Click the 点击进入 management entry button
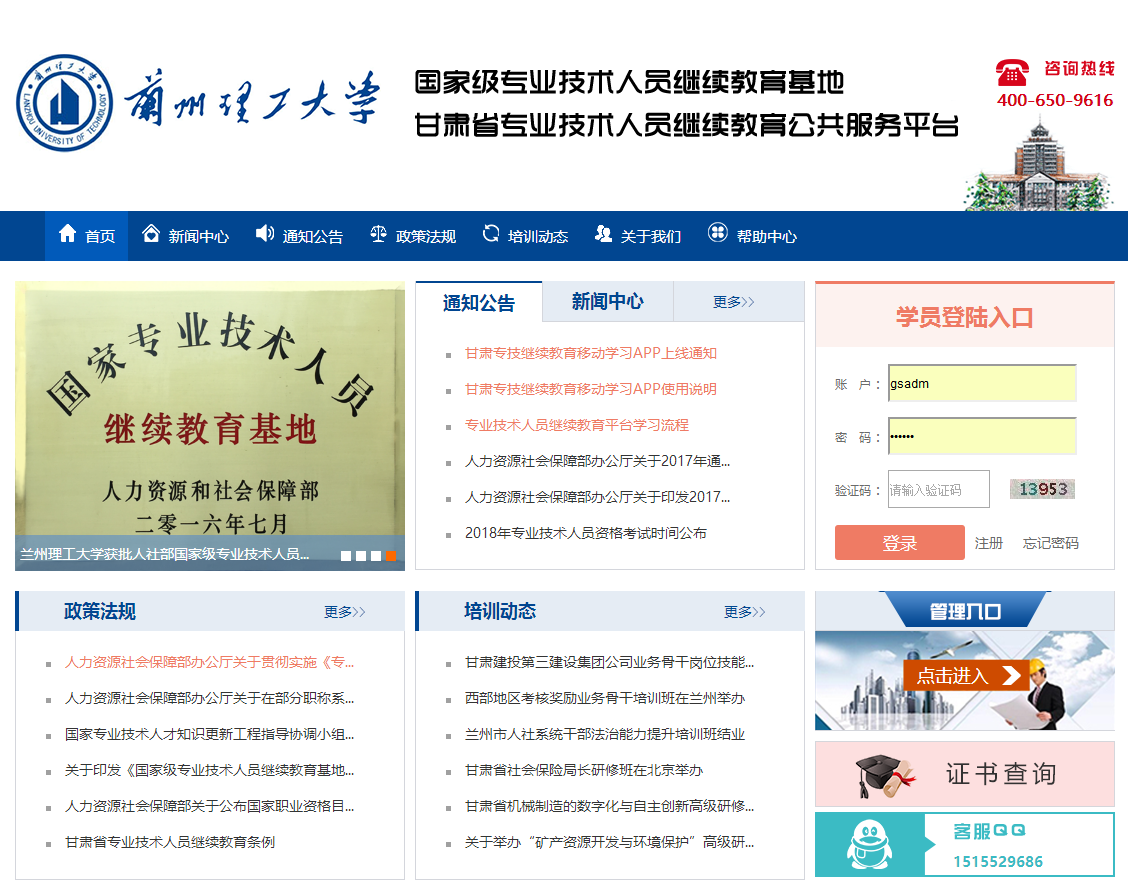1128x885 pixels. pos(966,676)
